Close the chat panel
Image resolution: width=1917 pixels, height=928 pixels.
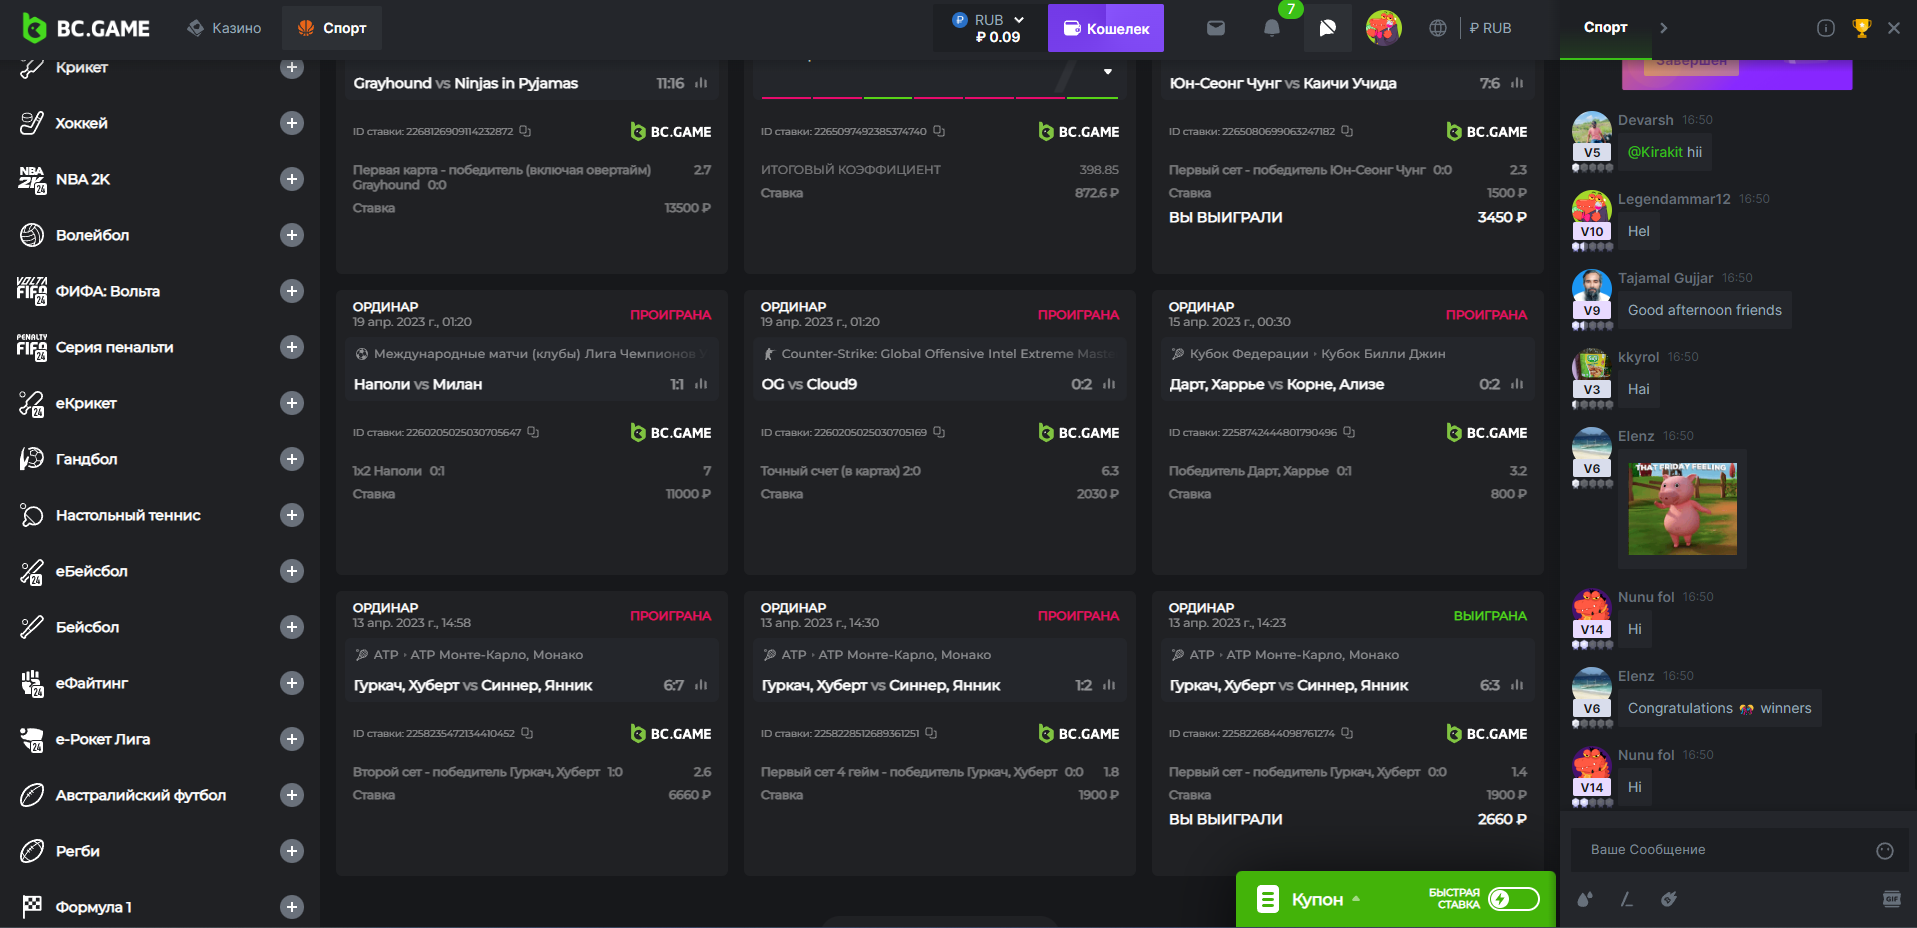click(1894, 28)
